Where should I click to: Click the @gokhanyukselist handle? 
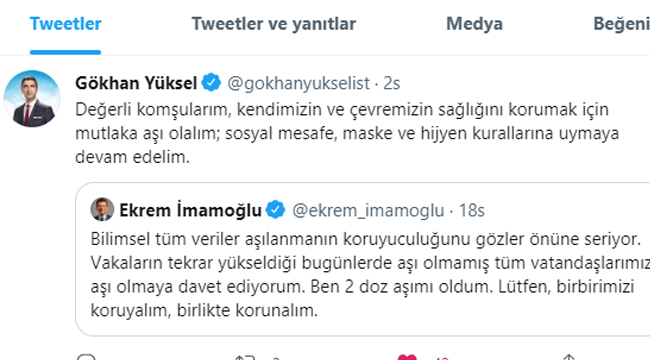298,83
